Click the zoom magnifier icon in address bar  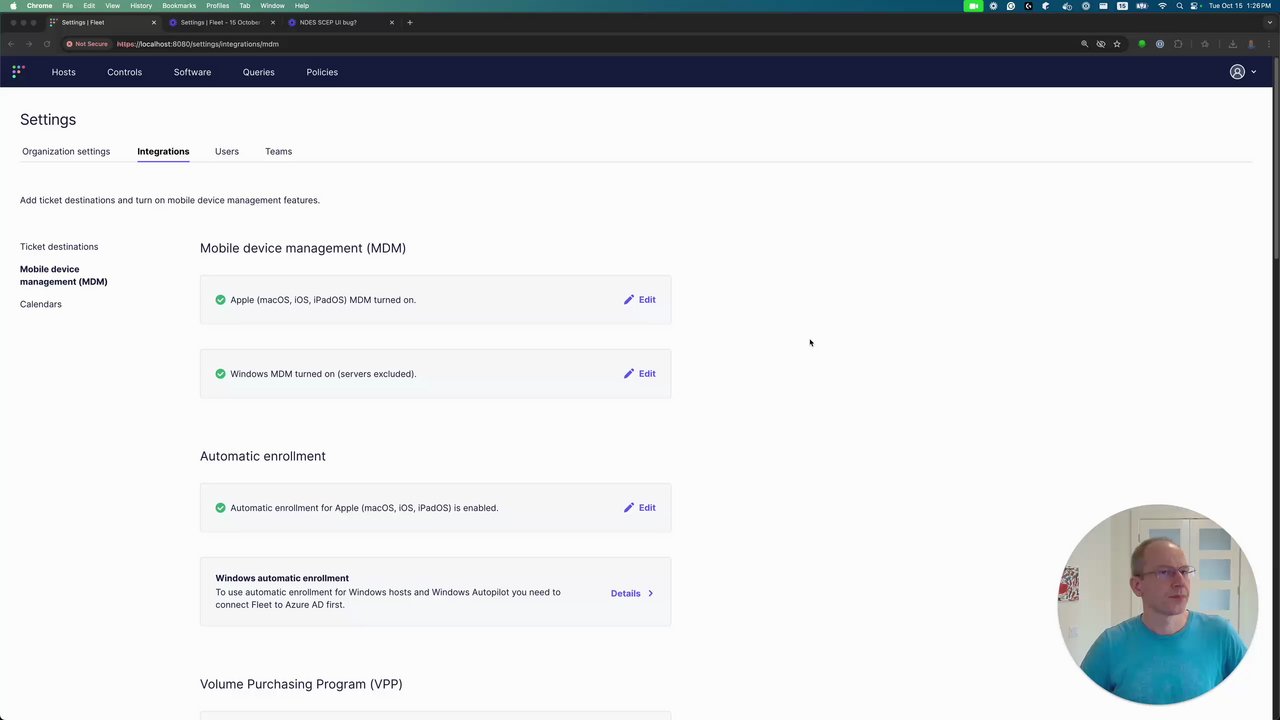click(1084, 44)
